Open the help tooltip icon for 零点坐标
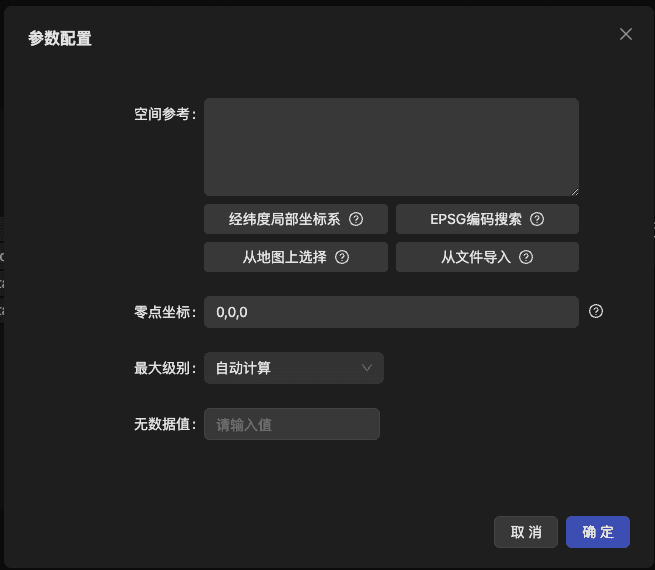Screen dimensions: 655x570 (x=596, y=311)
